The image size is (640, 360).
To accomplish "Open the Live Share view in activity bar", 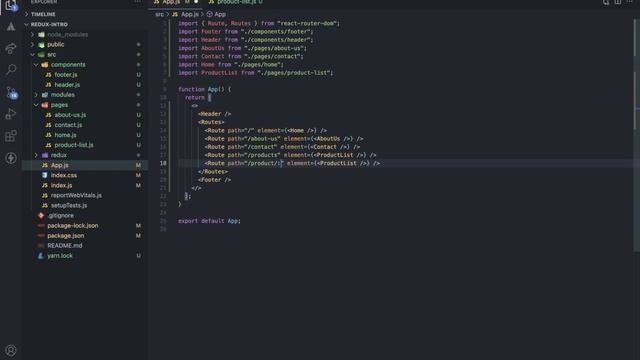I will click(11, 49).
